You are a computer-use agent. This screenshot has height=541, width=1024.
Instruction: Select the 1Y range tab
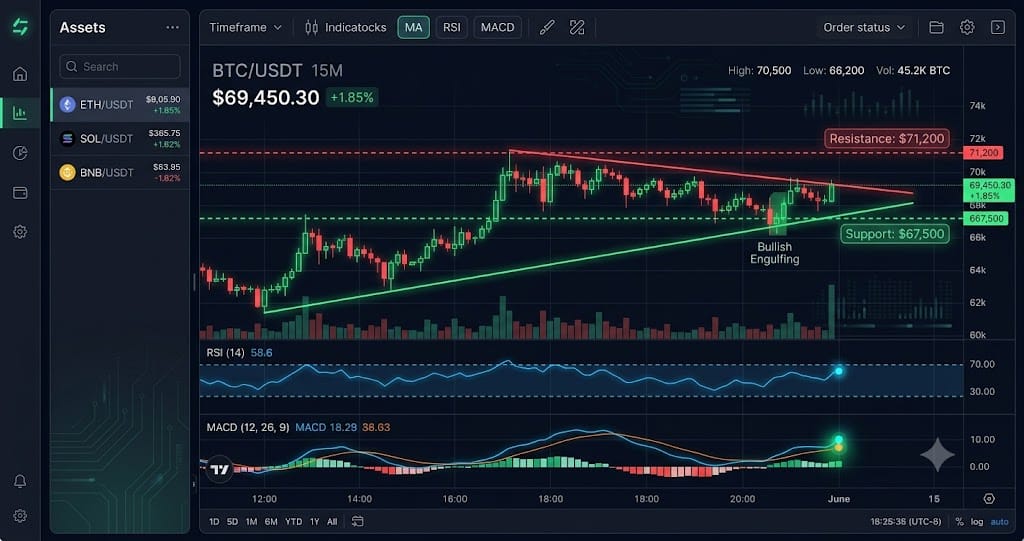coord(315,521)
